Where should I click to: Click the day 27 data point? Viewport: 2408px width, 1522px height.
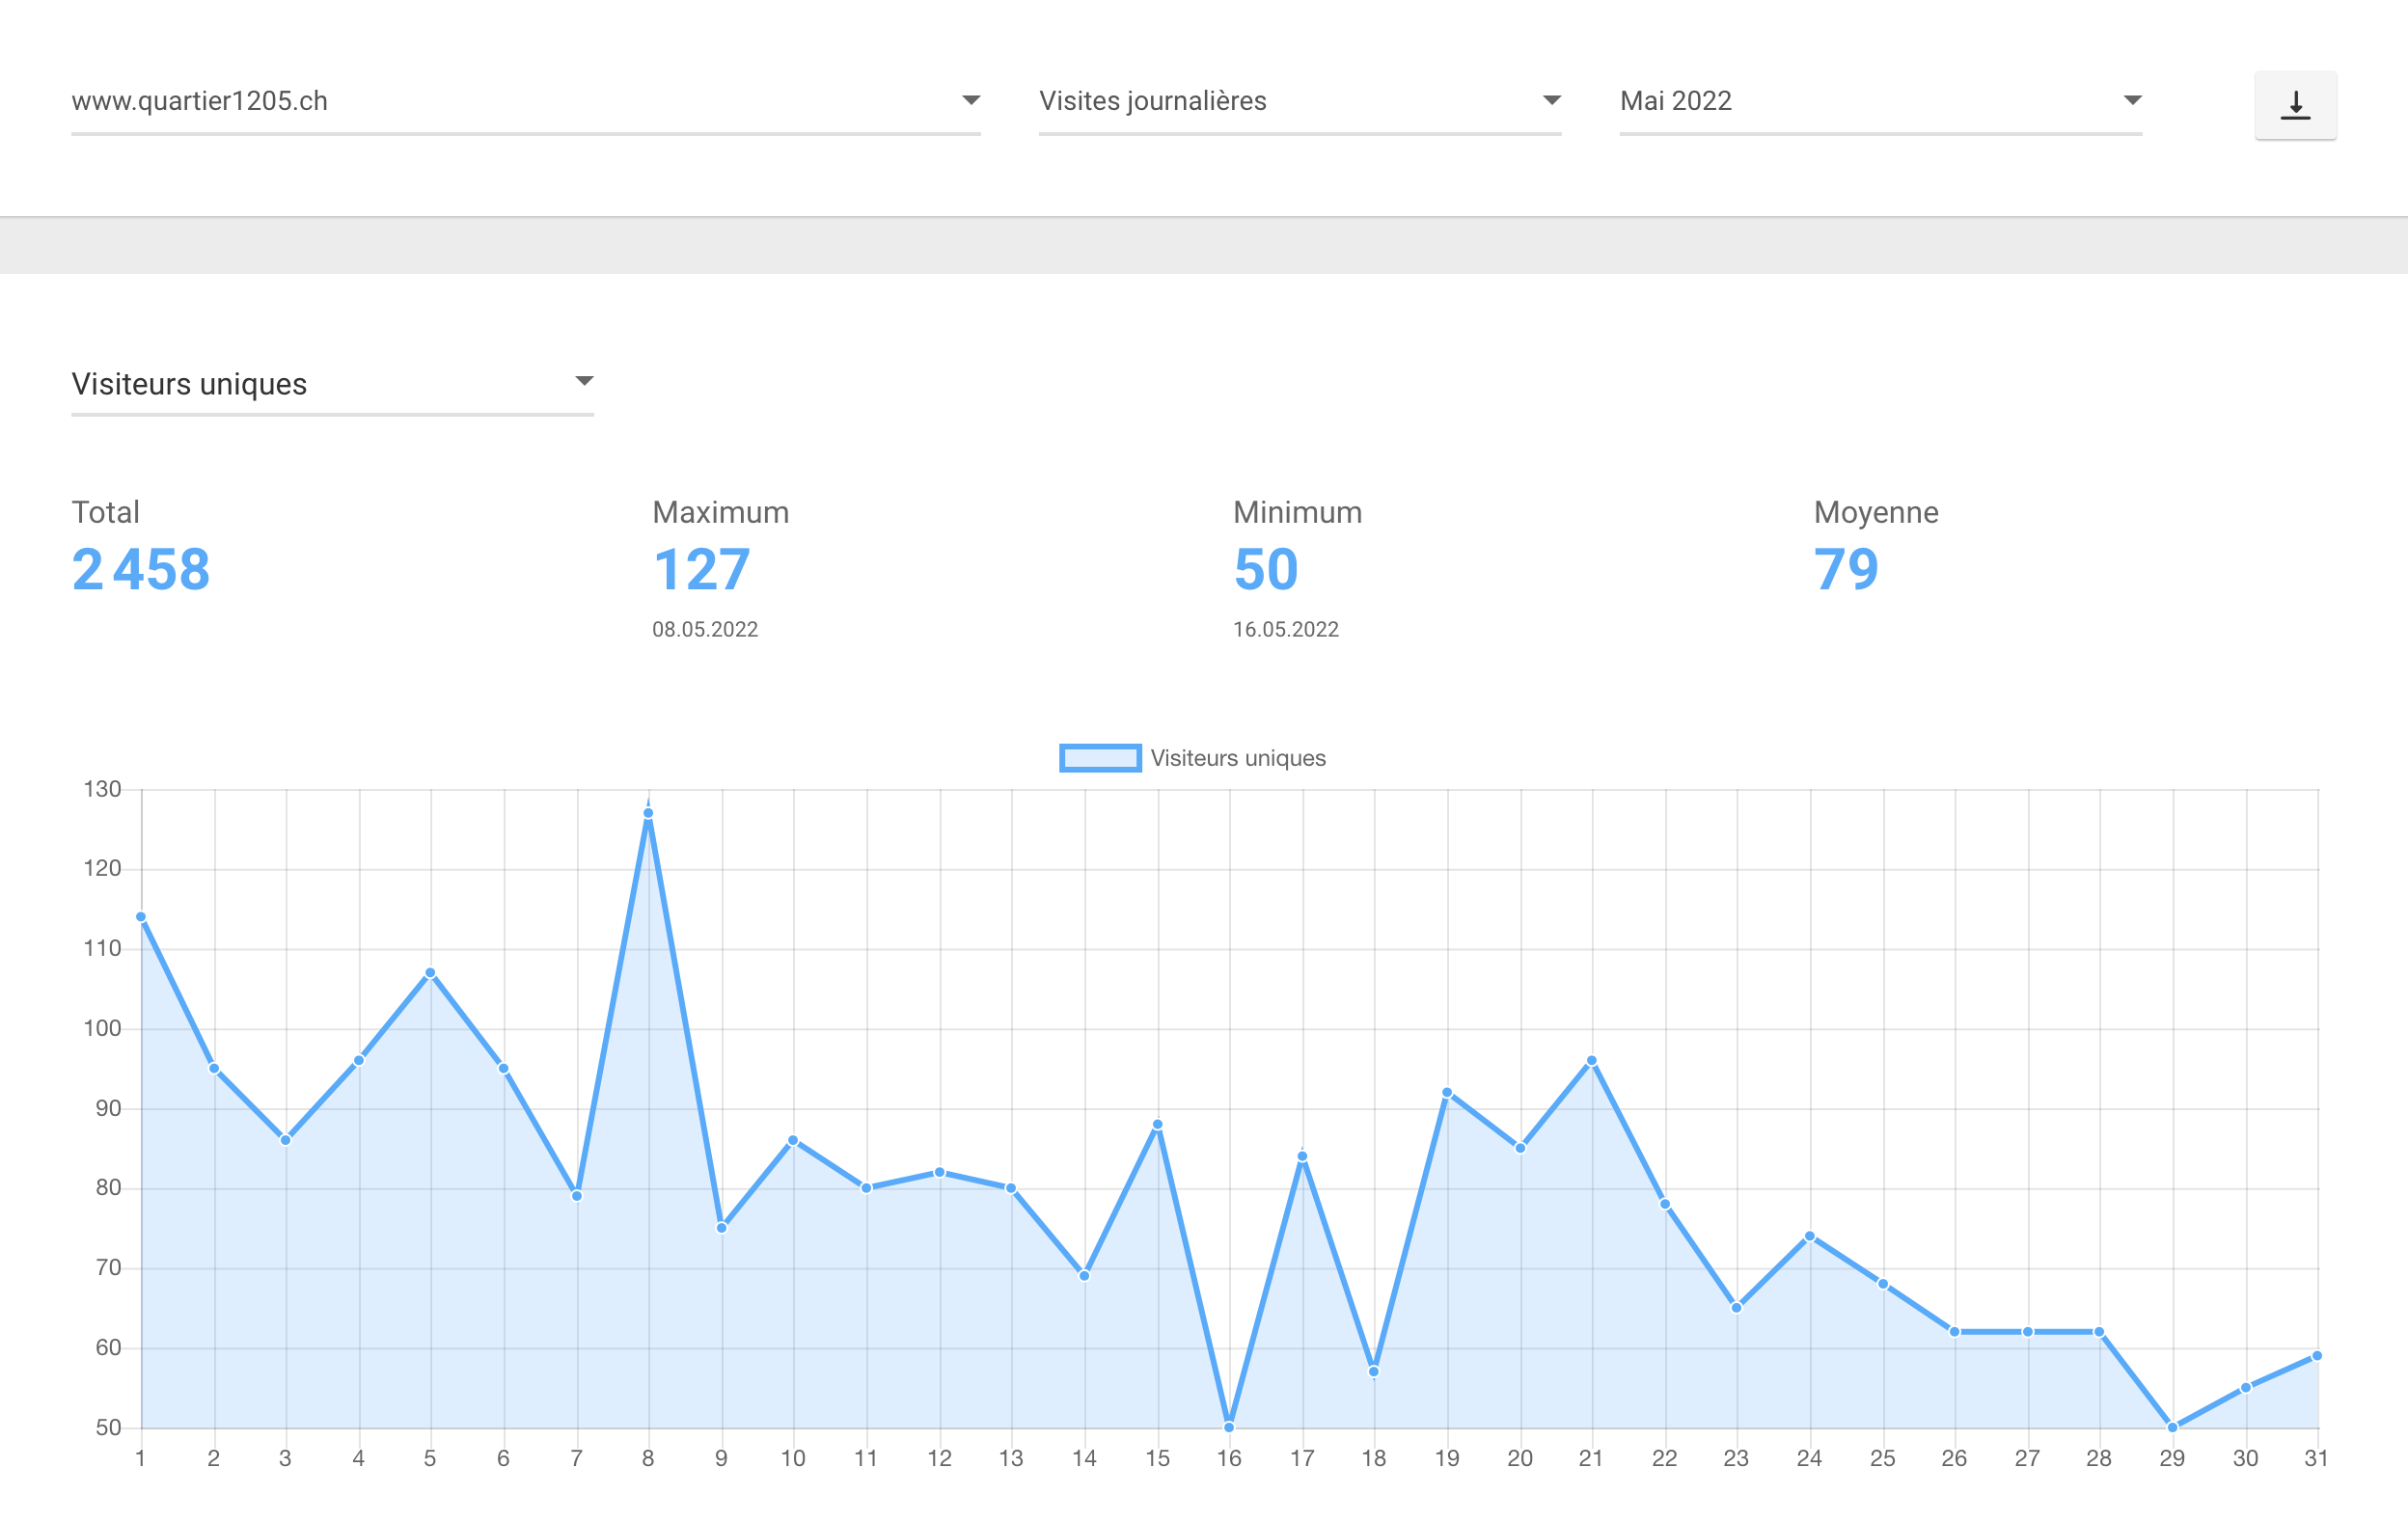point(2027,1332)
